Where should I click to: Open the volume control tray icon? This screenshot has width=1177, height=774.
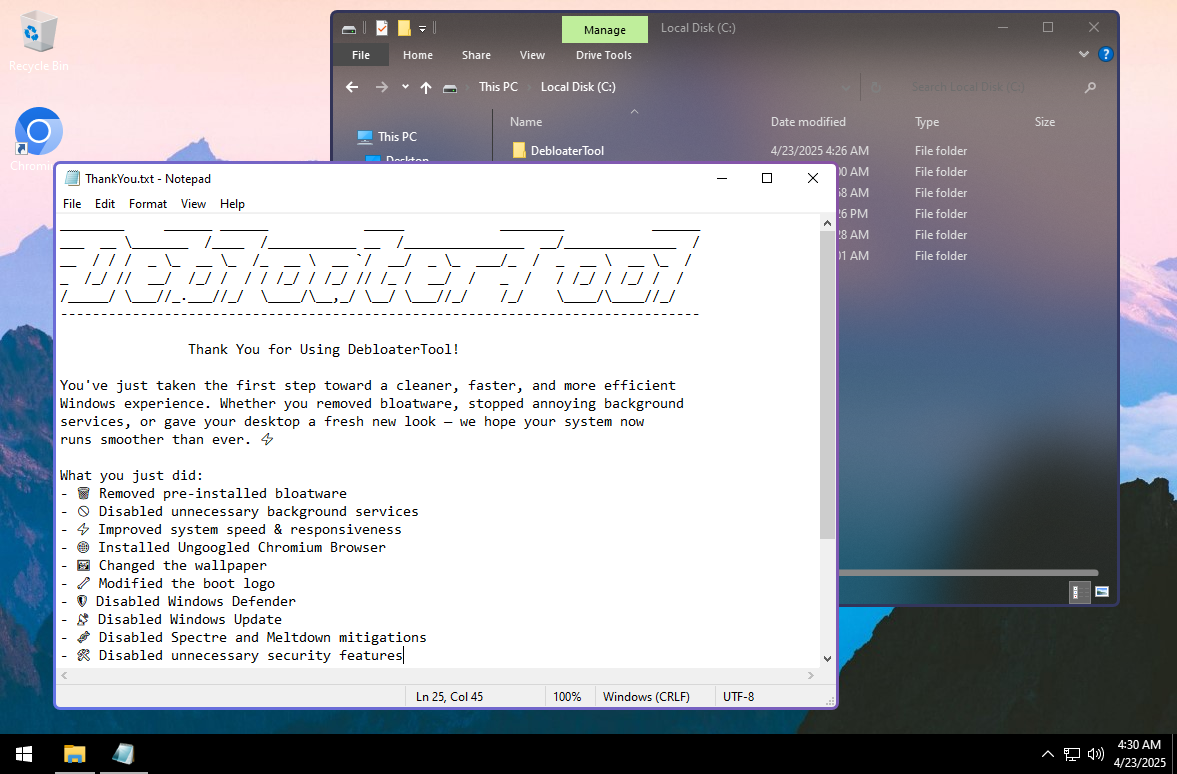pyautogui.click(x=1095, y=754)
